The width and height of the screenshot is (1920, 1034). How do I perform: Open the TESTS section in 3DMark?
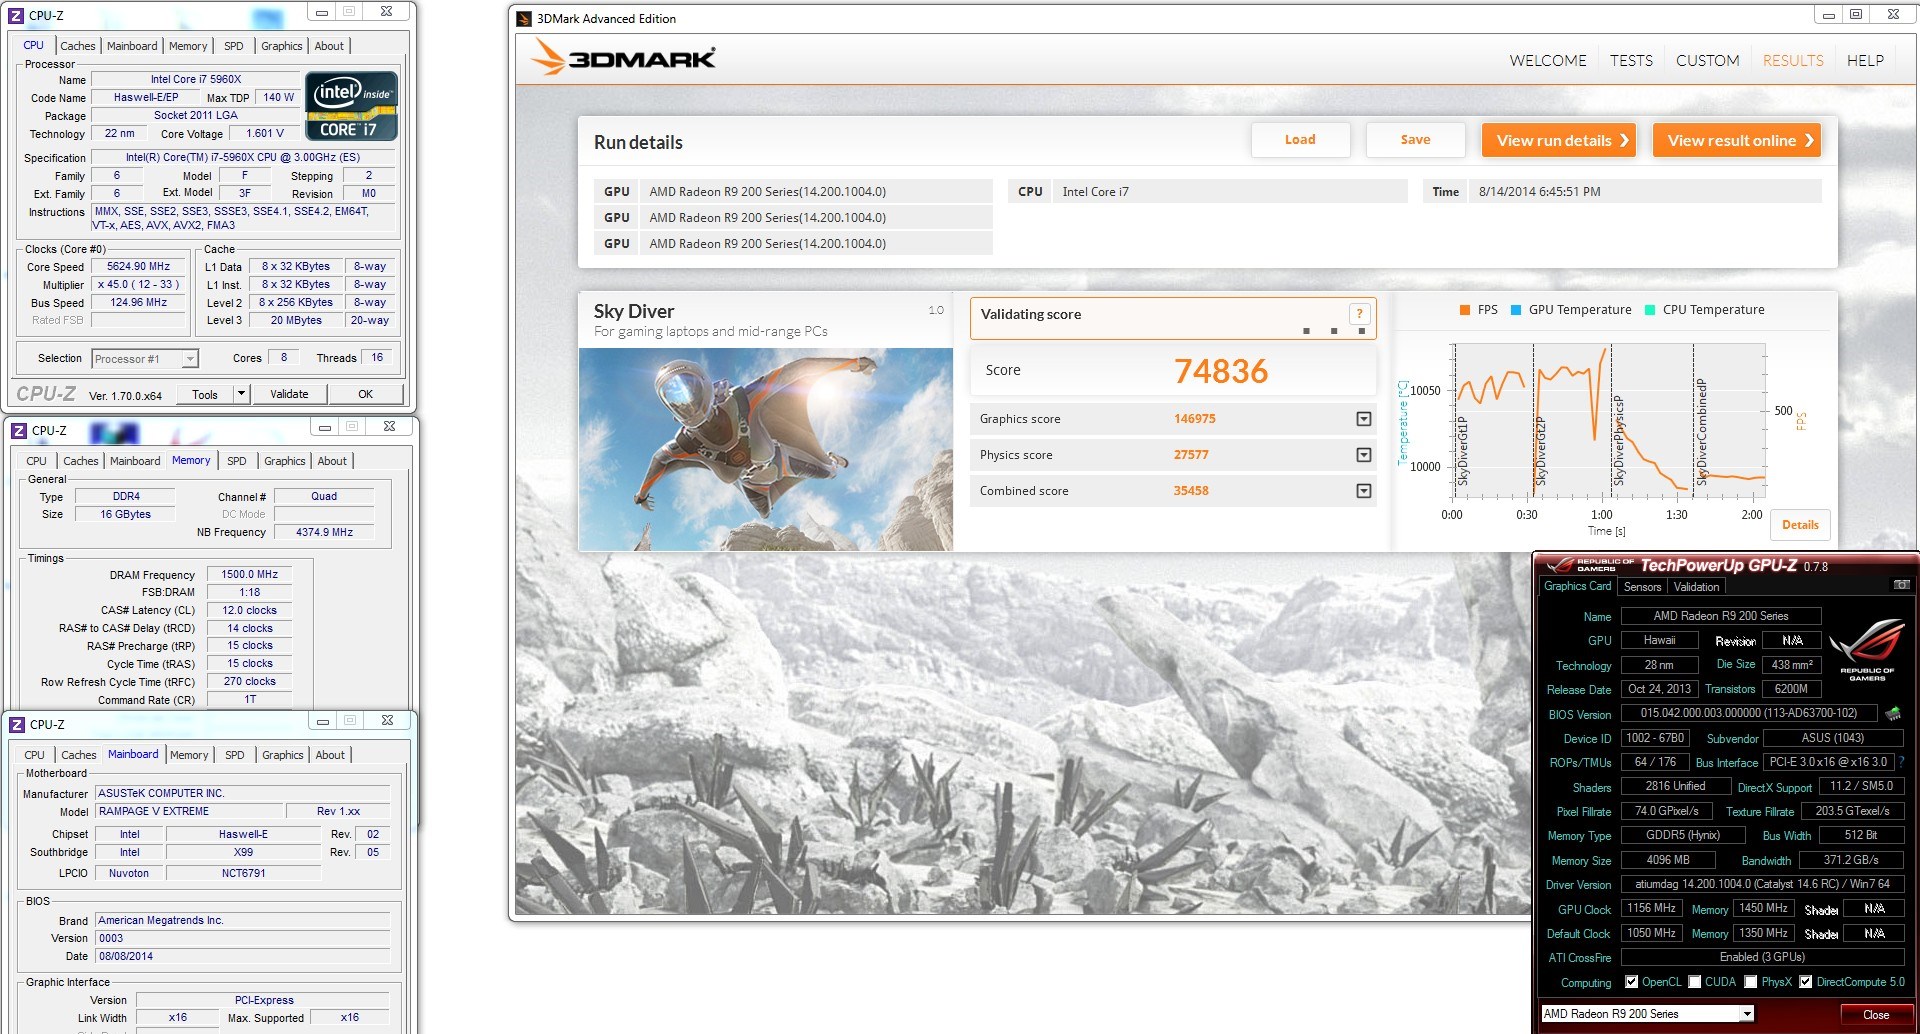point(1631,61)
